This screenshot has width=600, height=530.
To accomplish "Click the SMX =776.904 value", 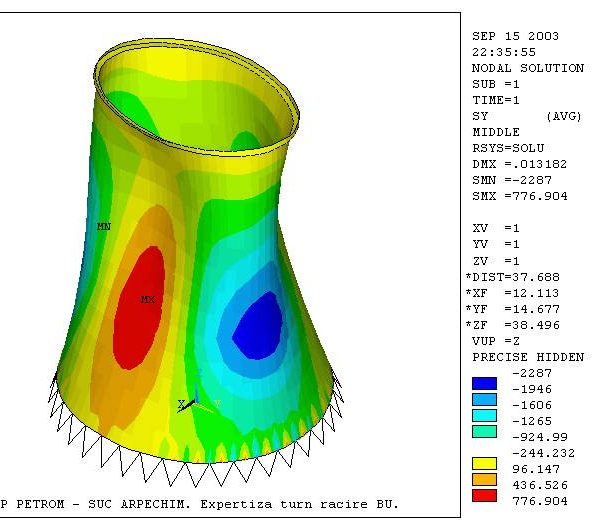I will pos(519,196).
